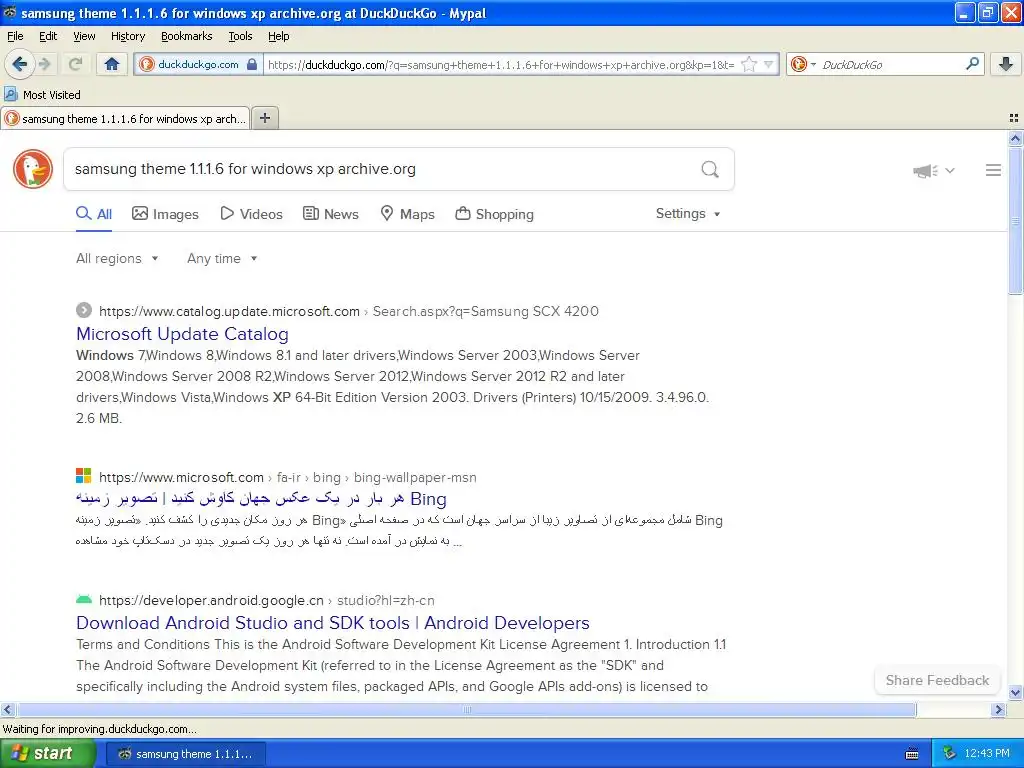1024x768 pixels.
Task: Click the developer.android.google.cn URL
Action: tap(211, 600)
